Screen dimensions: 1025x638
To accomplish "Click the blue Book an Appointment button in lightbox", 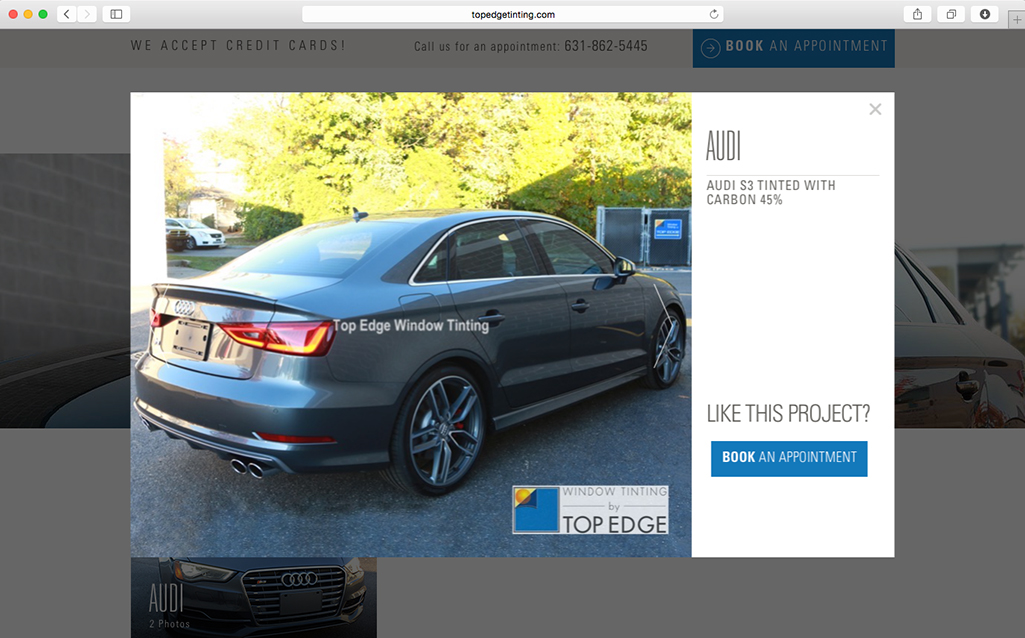I will (789, 458).
